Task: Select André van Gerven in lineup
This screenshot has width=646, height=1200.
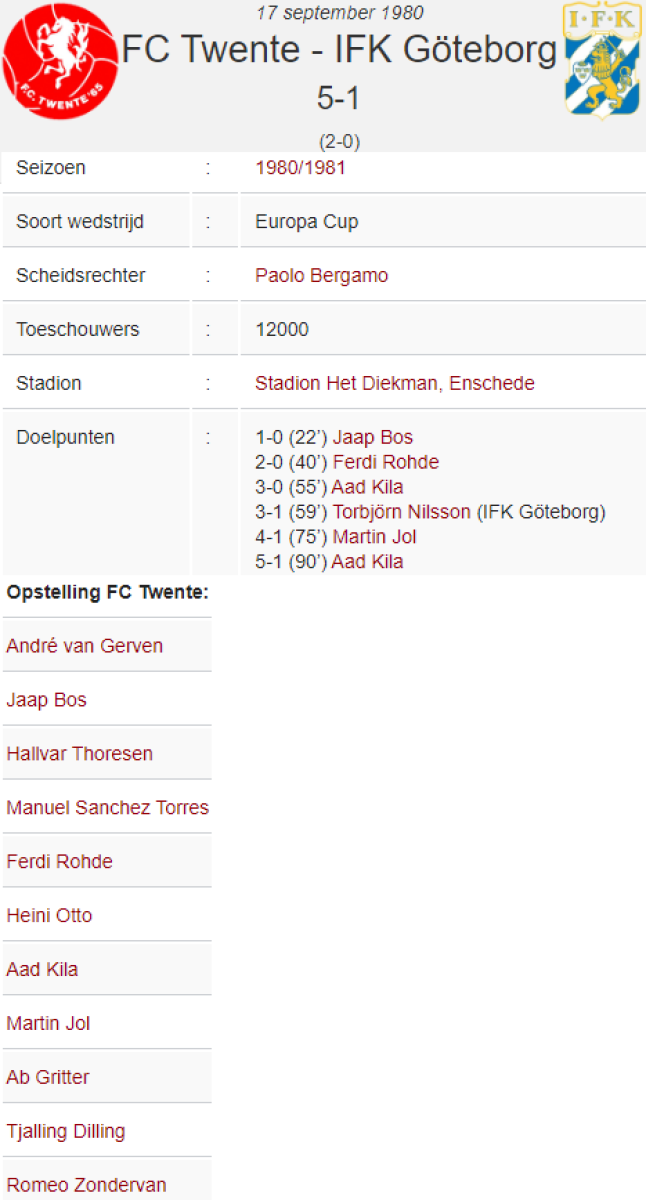Action: [84, 646]
